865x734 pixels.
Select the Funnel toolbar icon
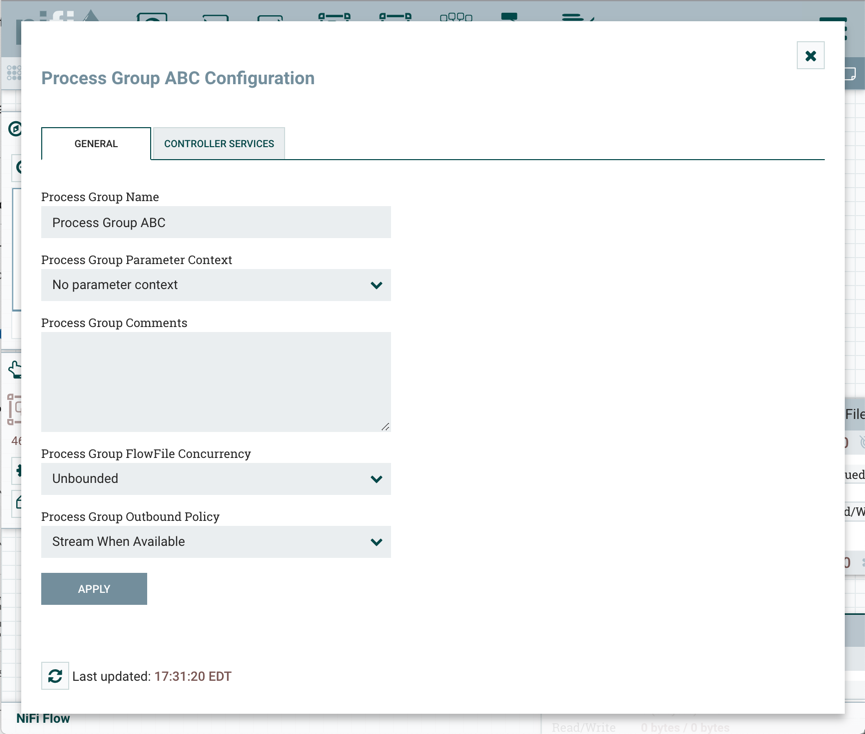[456, 17]
